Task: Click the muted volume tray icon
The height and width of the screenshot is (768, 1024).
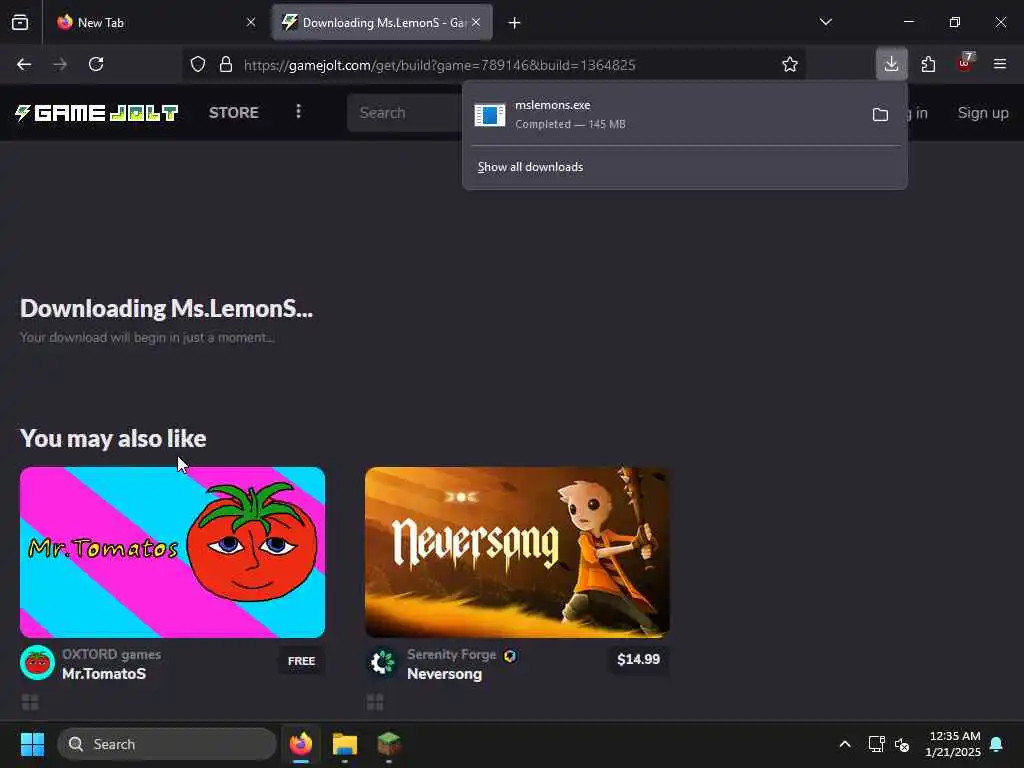Action: pyautogui.click(x=903, y=744)
